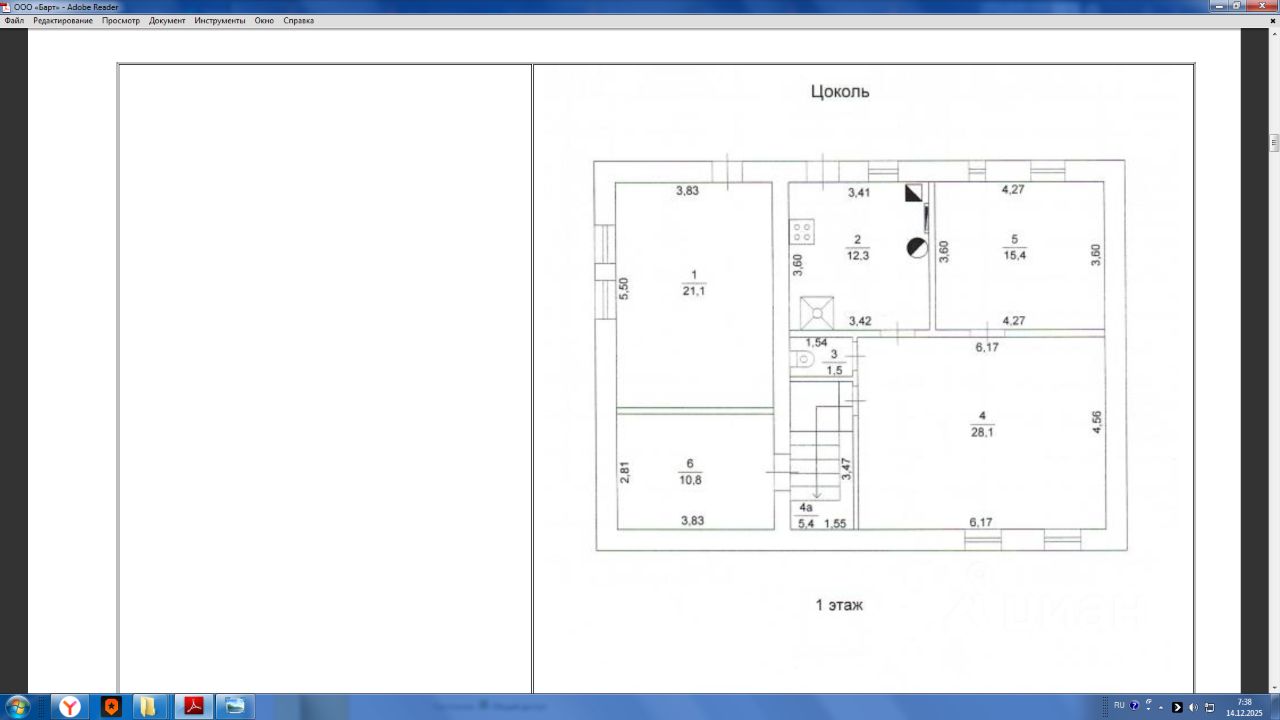The height and width of the screenshot is (720, 1280).
Task: Open the Просмотр menu
Action: 121,20
